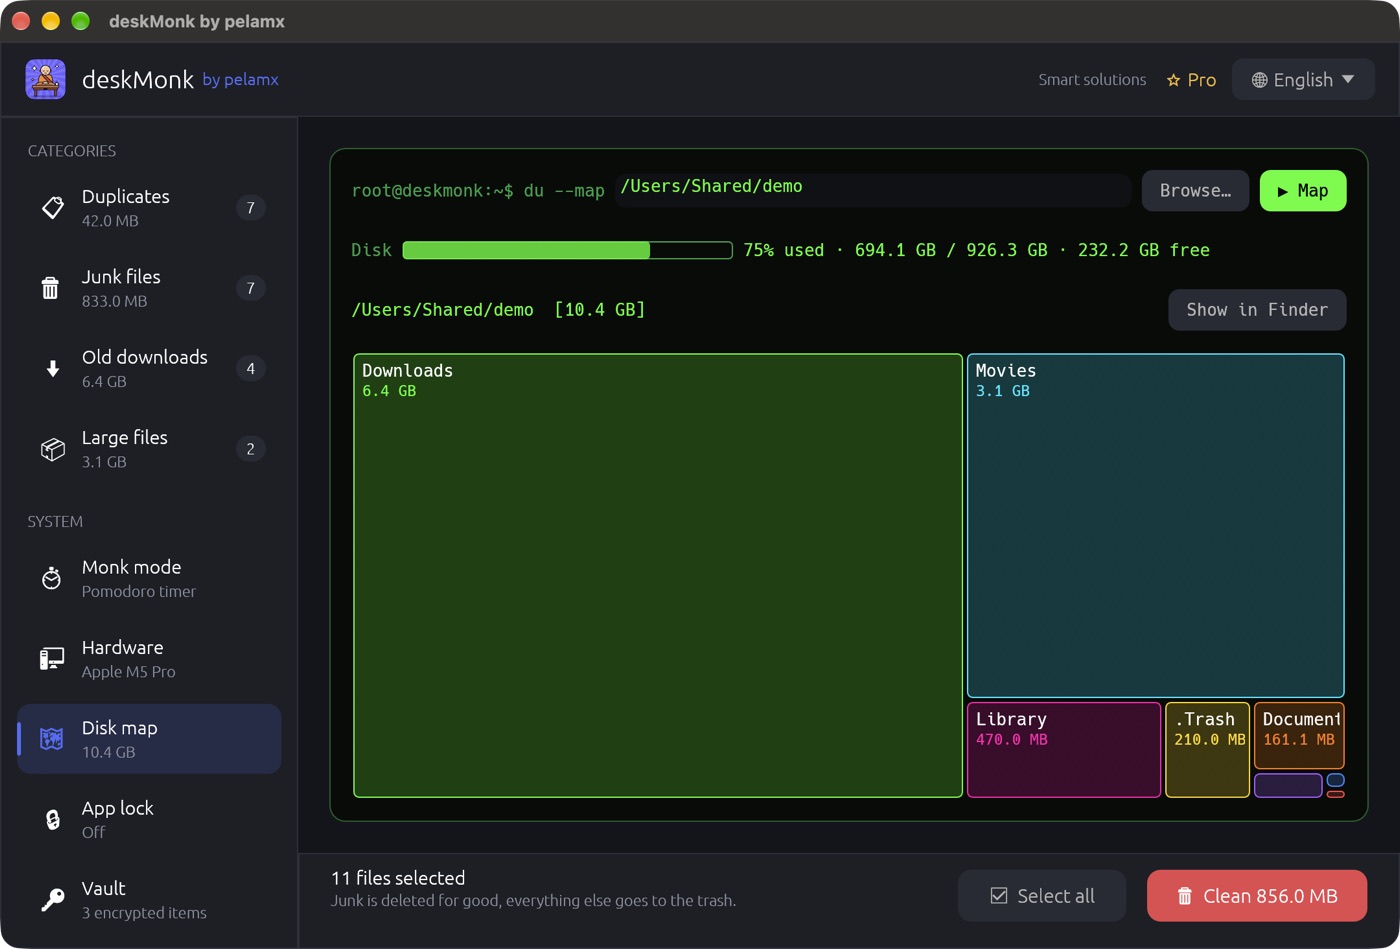Screen dimensions: 1400x949
Task: Click the by pelamx link
Action: tap(240, 79)
